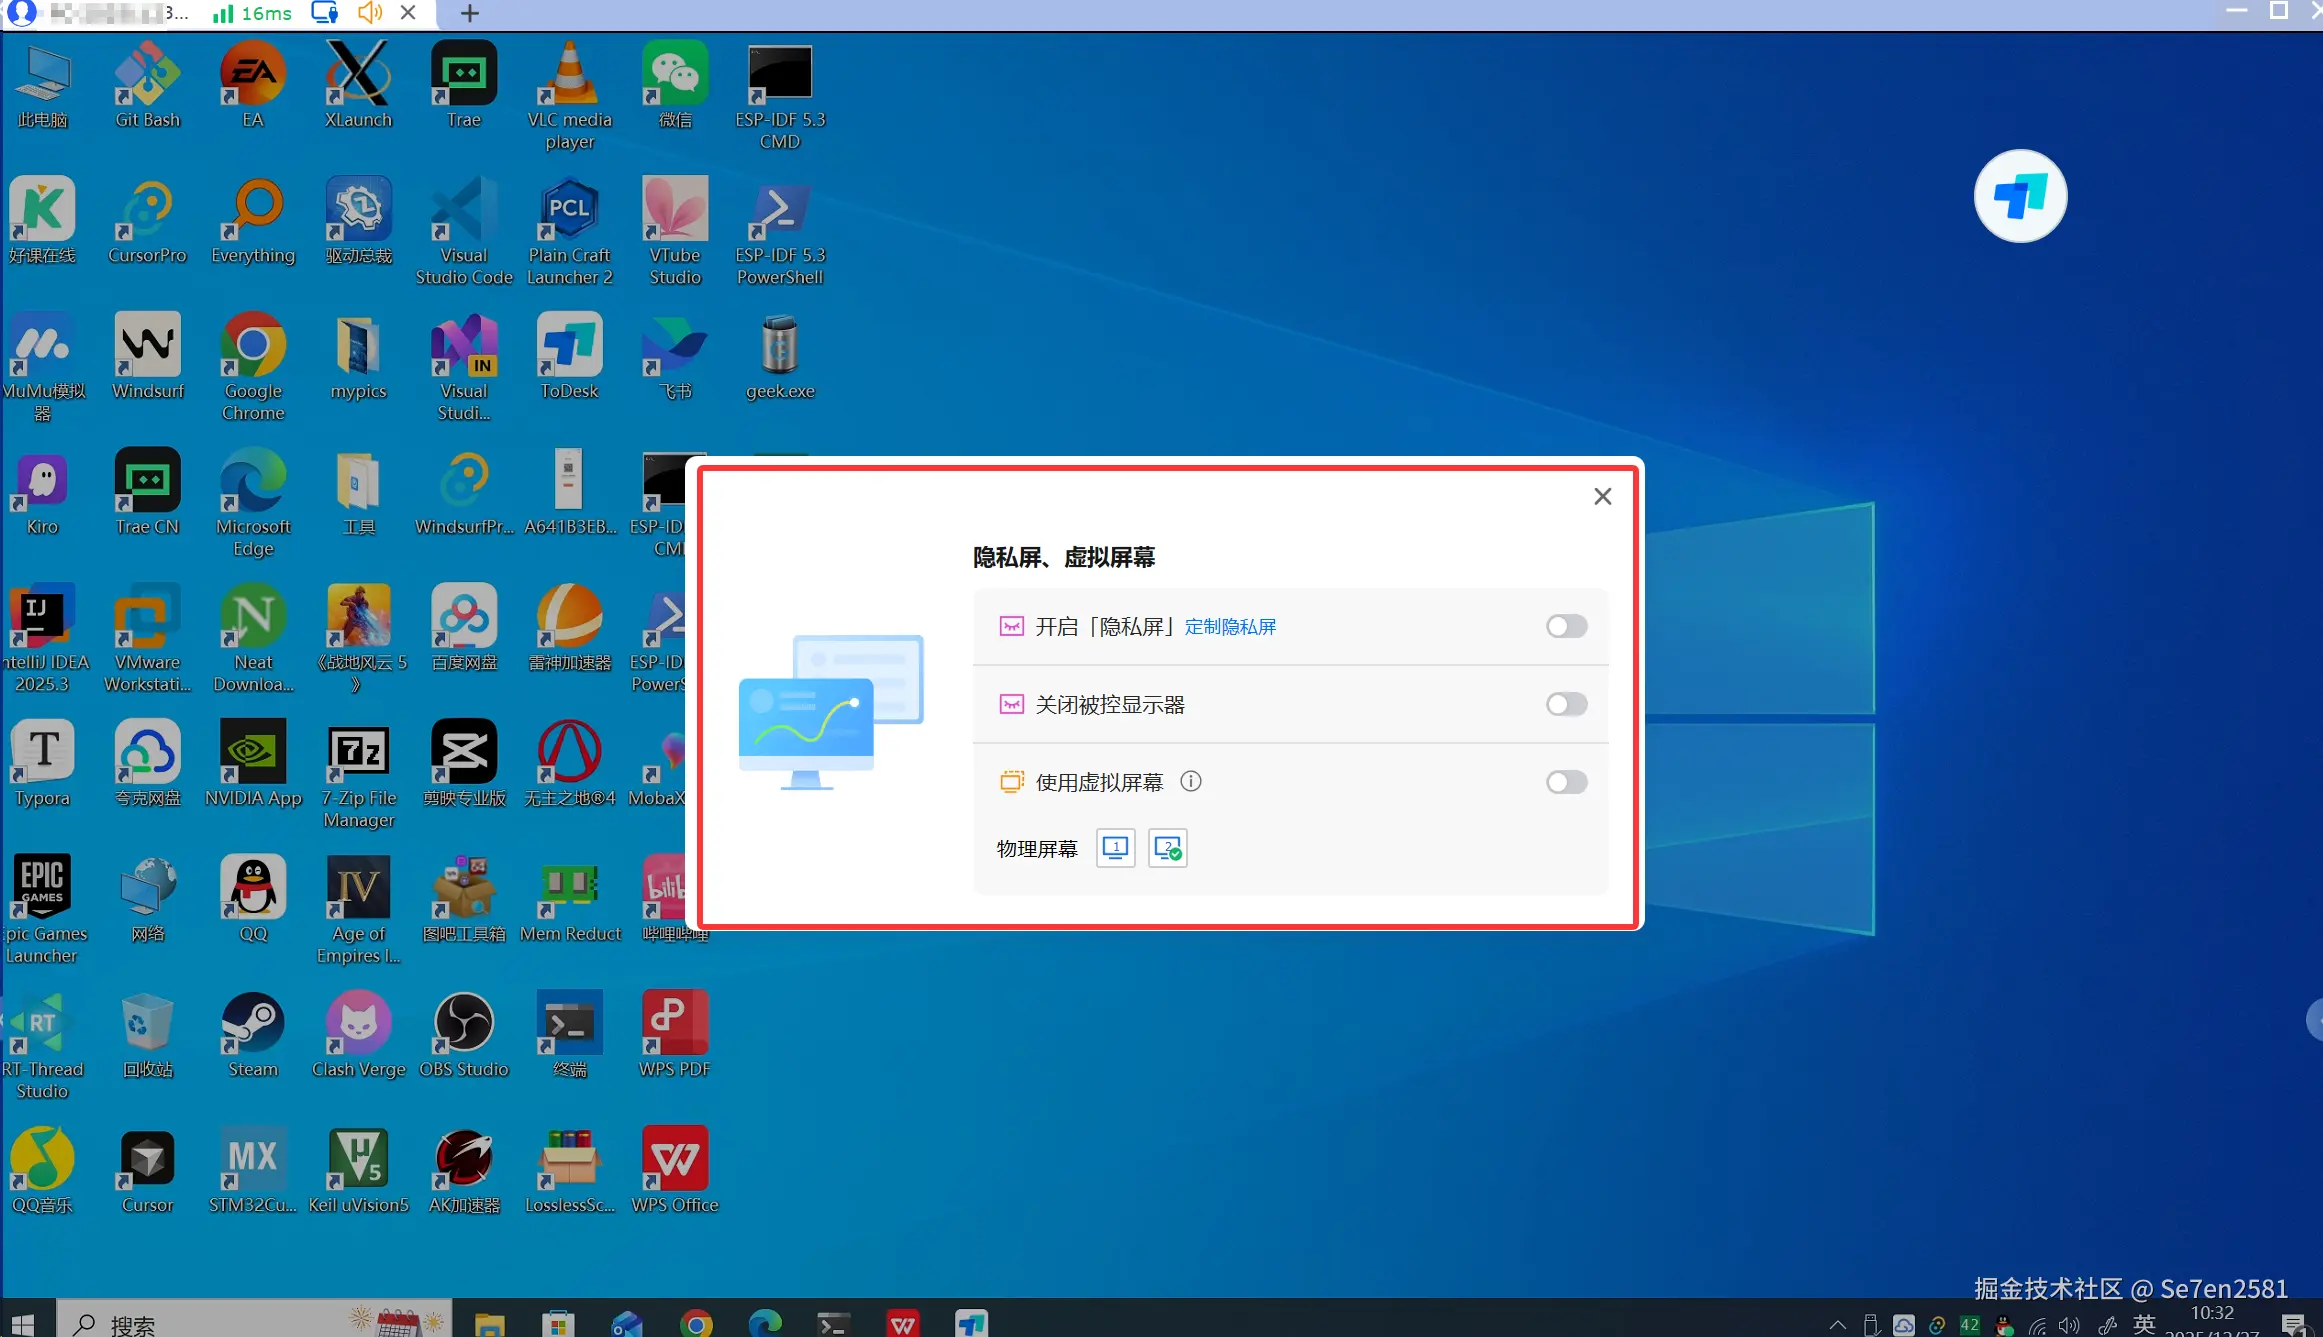Enable the 开启「隐私屏」 privacy screen toggle
This screenshot has height=1337, width=2323.
(1565, 626)
